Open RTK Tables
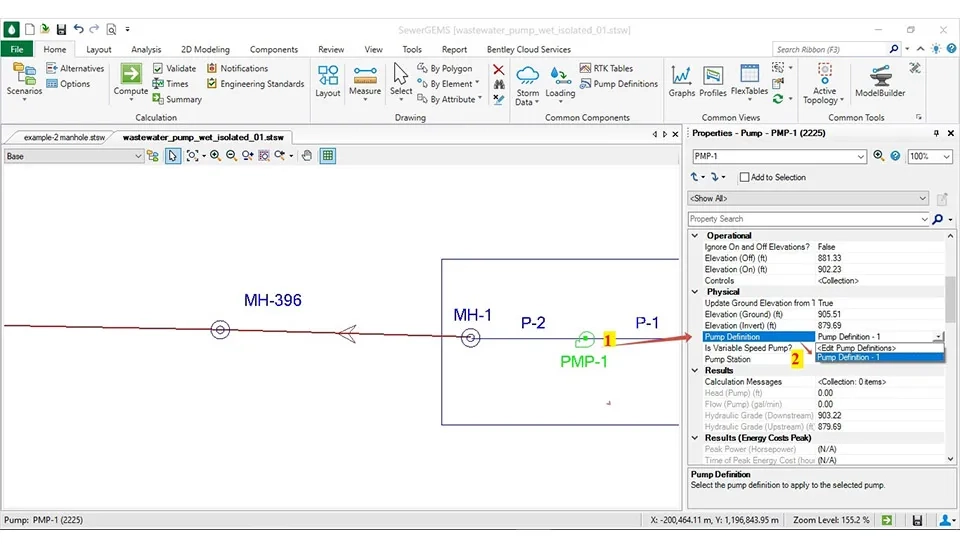Screen dimensions: 960x548 606,68
